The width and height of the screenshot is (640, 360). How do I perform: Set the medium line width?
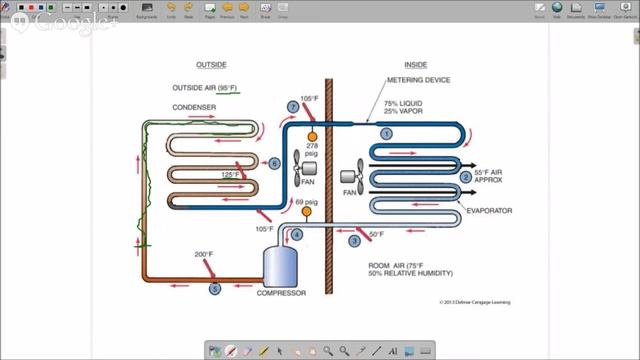77,7
